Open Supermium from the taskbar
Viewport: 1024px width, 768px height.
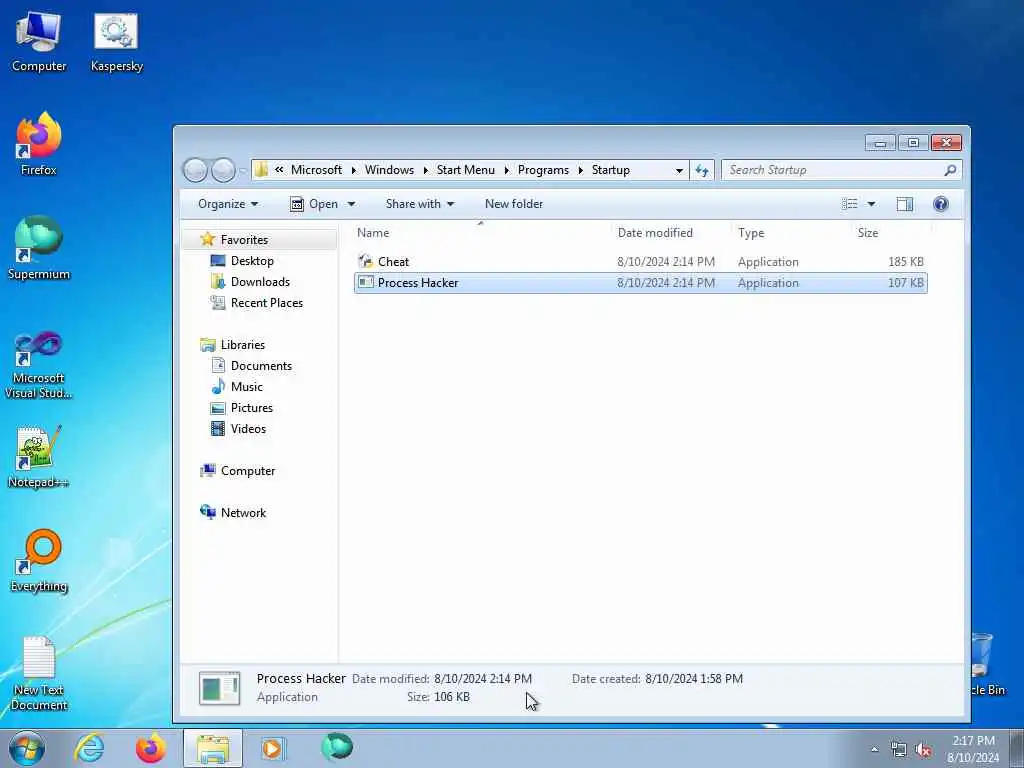pos(337,747)
